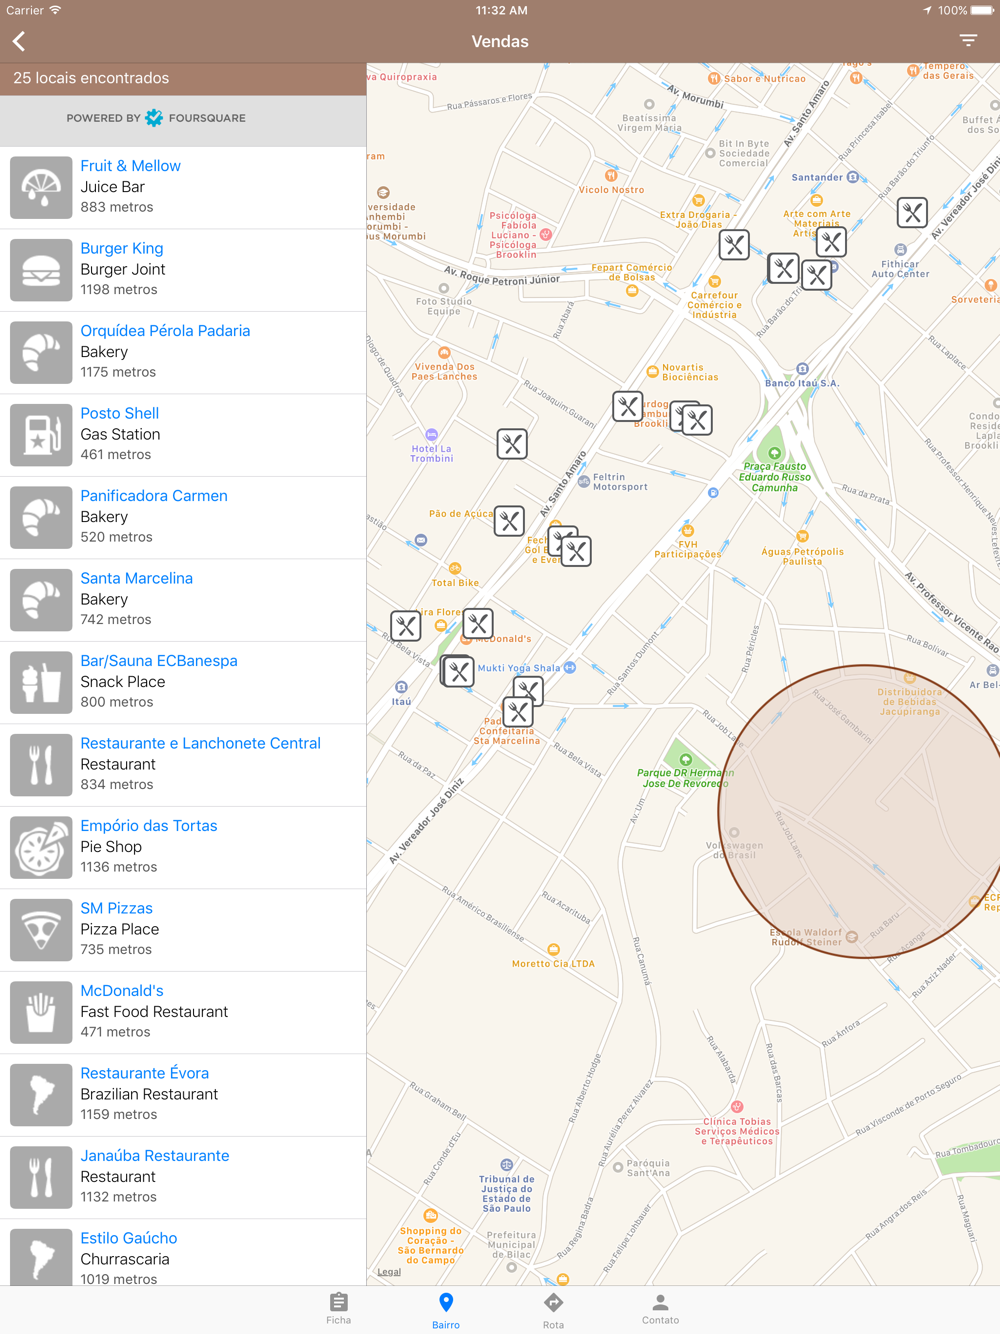Viewport: 1000px width, 1334px height.
Task: Tap the Banco Itaú S.A. map label
Action: 802,383
